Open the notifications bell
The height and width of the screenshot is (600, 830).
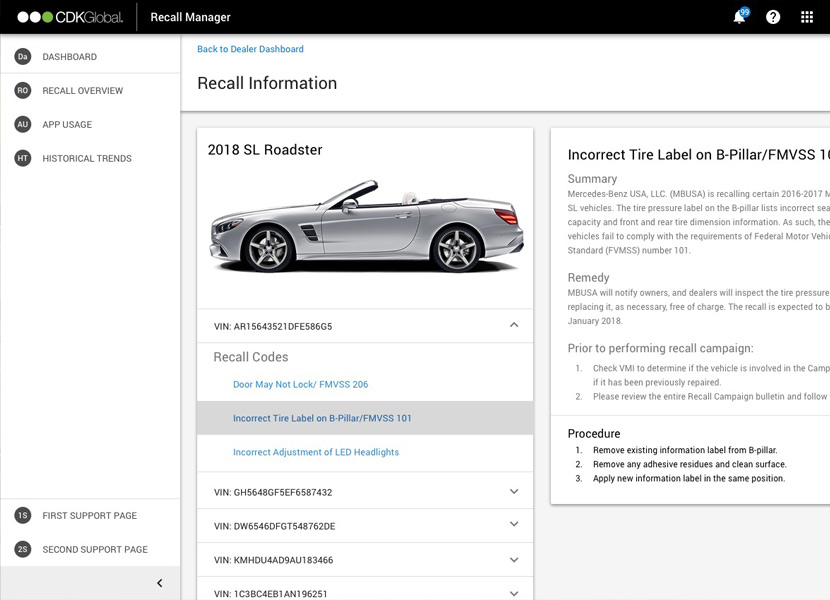pos(739,17)
